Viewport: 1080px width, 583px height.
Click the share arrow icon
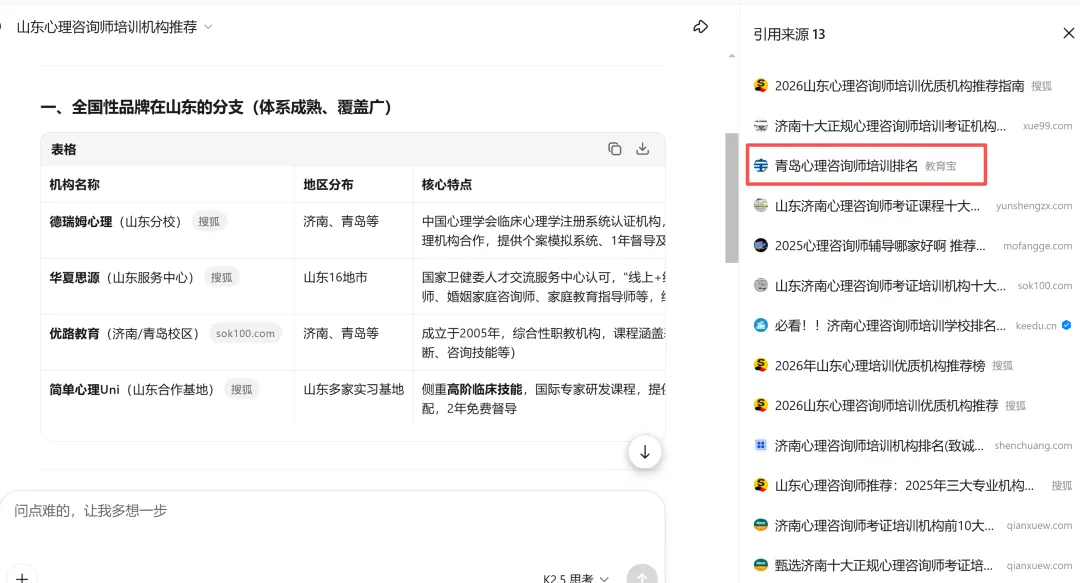[700, 27]
